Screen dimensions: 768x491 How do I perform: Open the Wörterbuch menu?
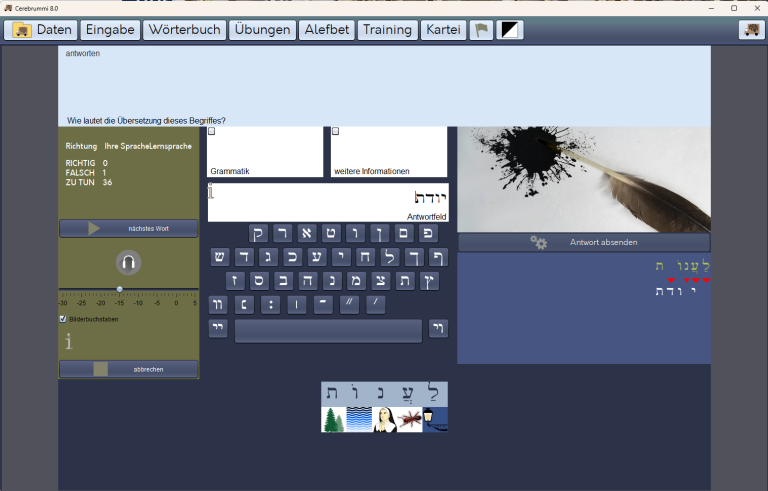click(x=184, y=30)
